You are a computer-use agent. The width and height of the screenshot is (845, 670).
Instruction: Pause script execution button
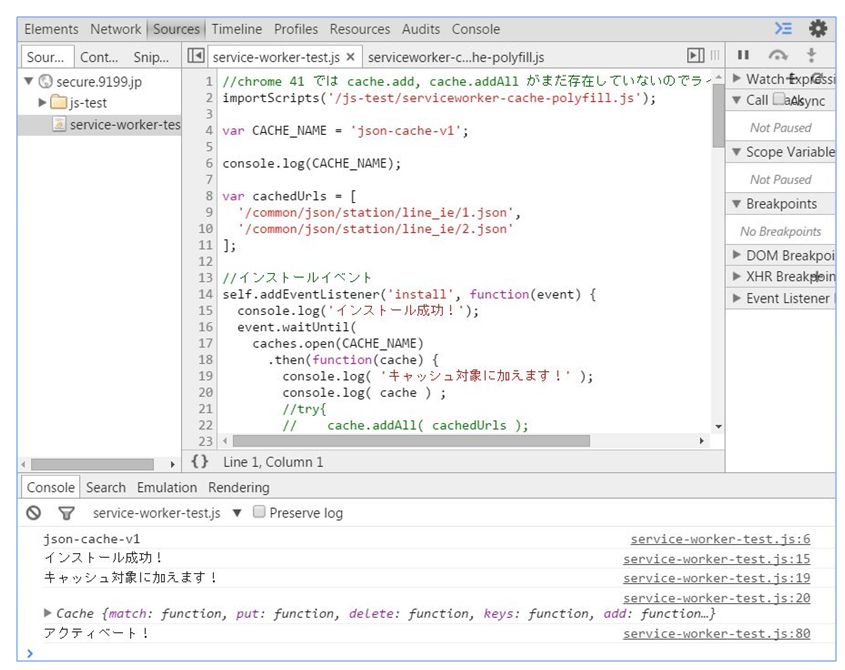click(743, 55)
